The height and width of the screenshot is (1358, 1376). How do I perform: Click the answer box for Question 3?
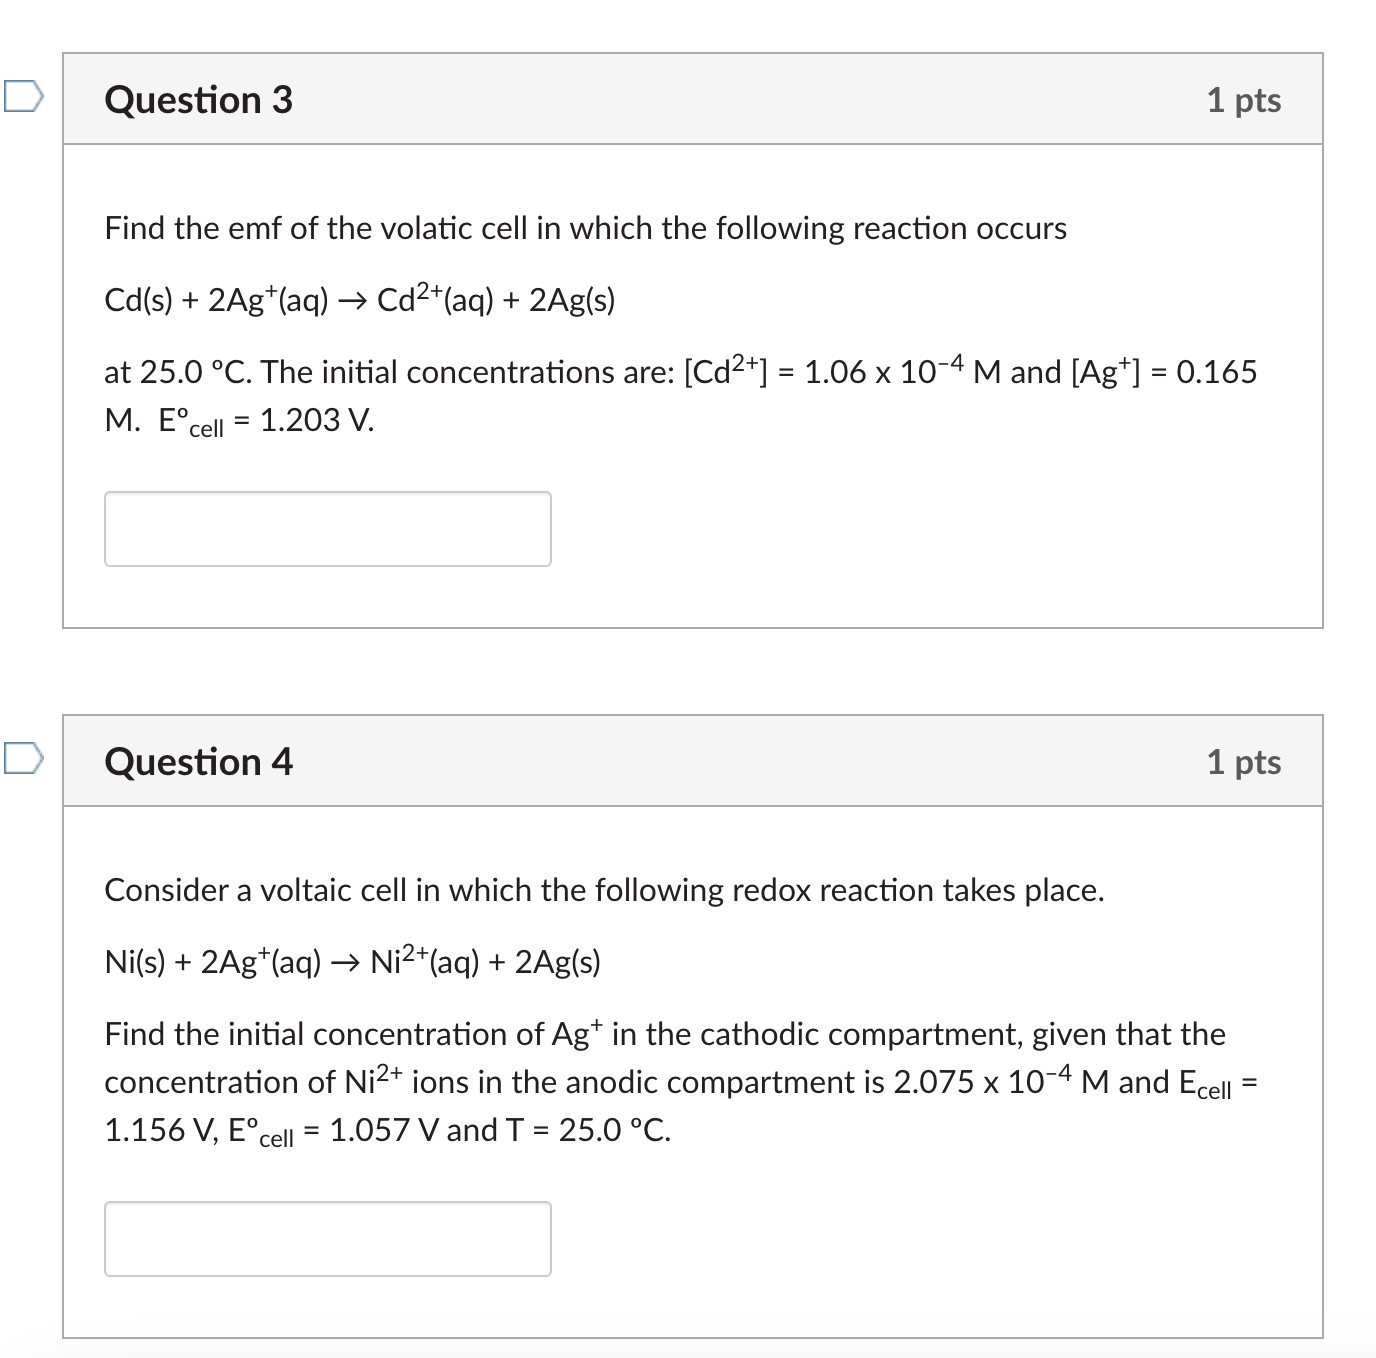[328, 529]
